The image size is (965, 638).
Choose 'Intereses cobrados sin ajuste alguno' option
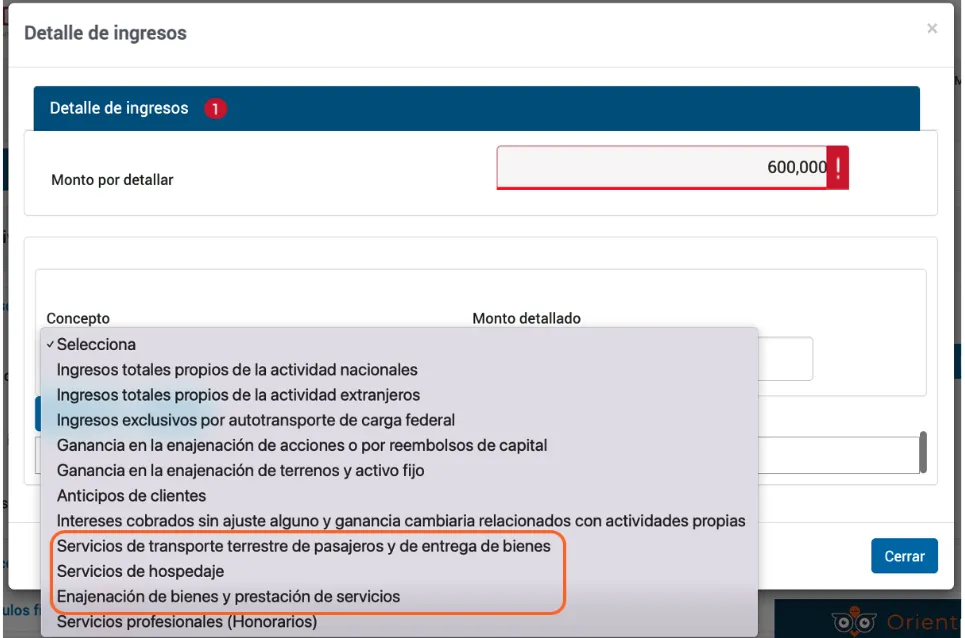pyautogui.click(x=401, y=521)
